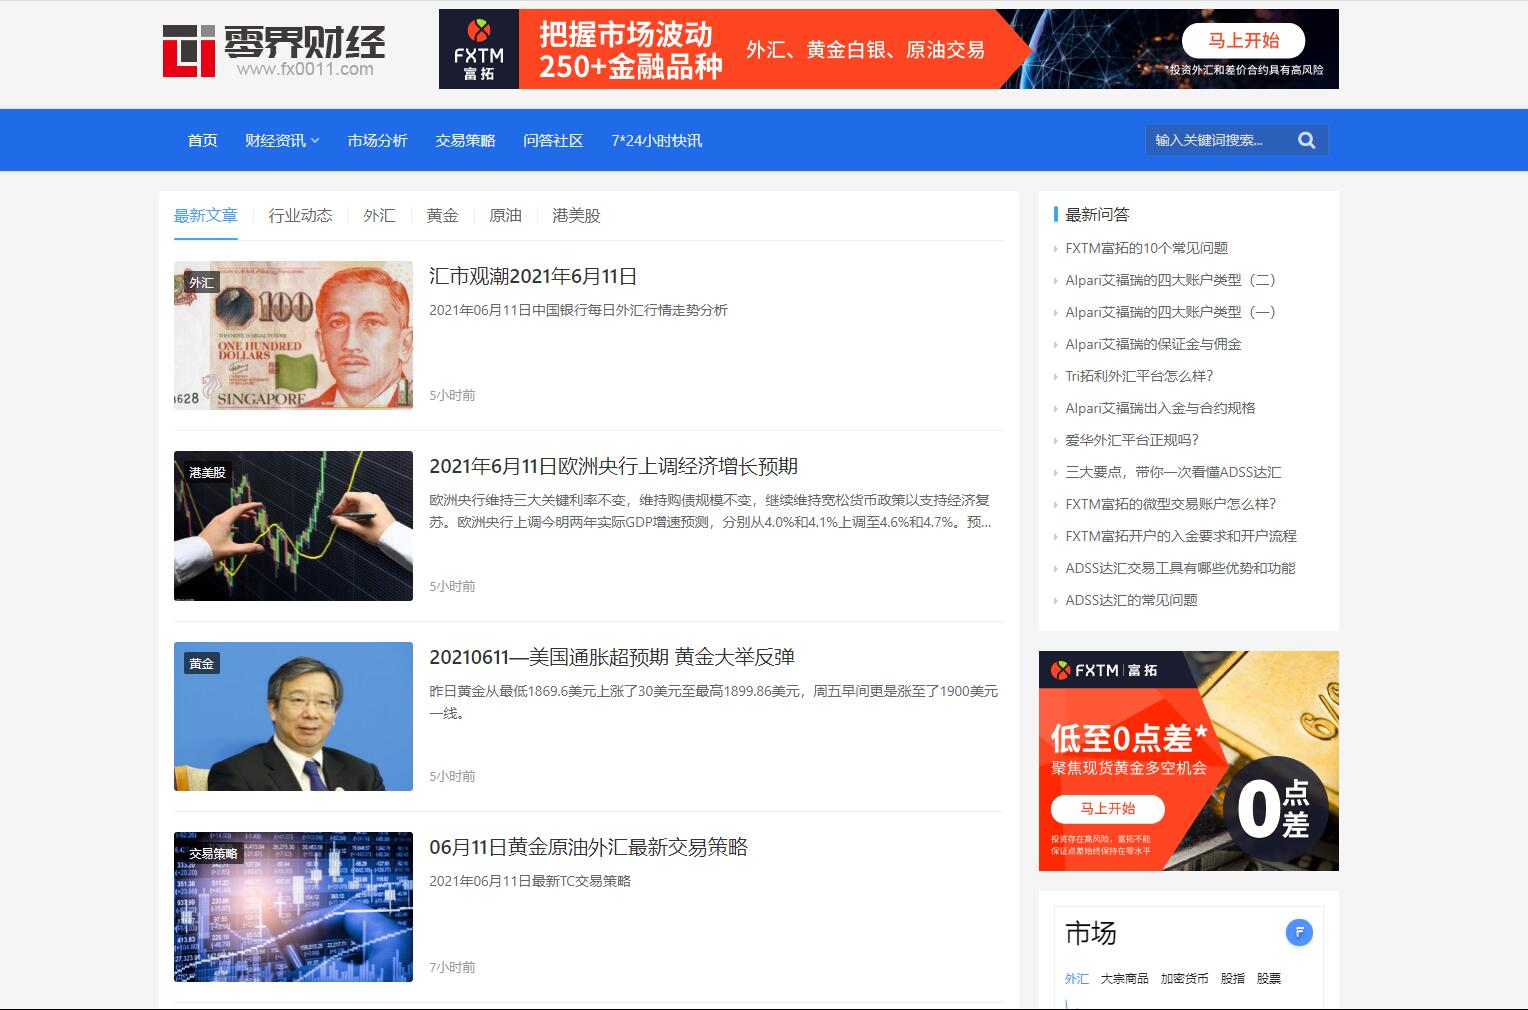
Task: Open the 市场分析 menu item
Action: [377, 141]
